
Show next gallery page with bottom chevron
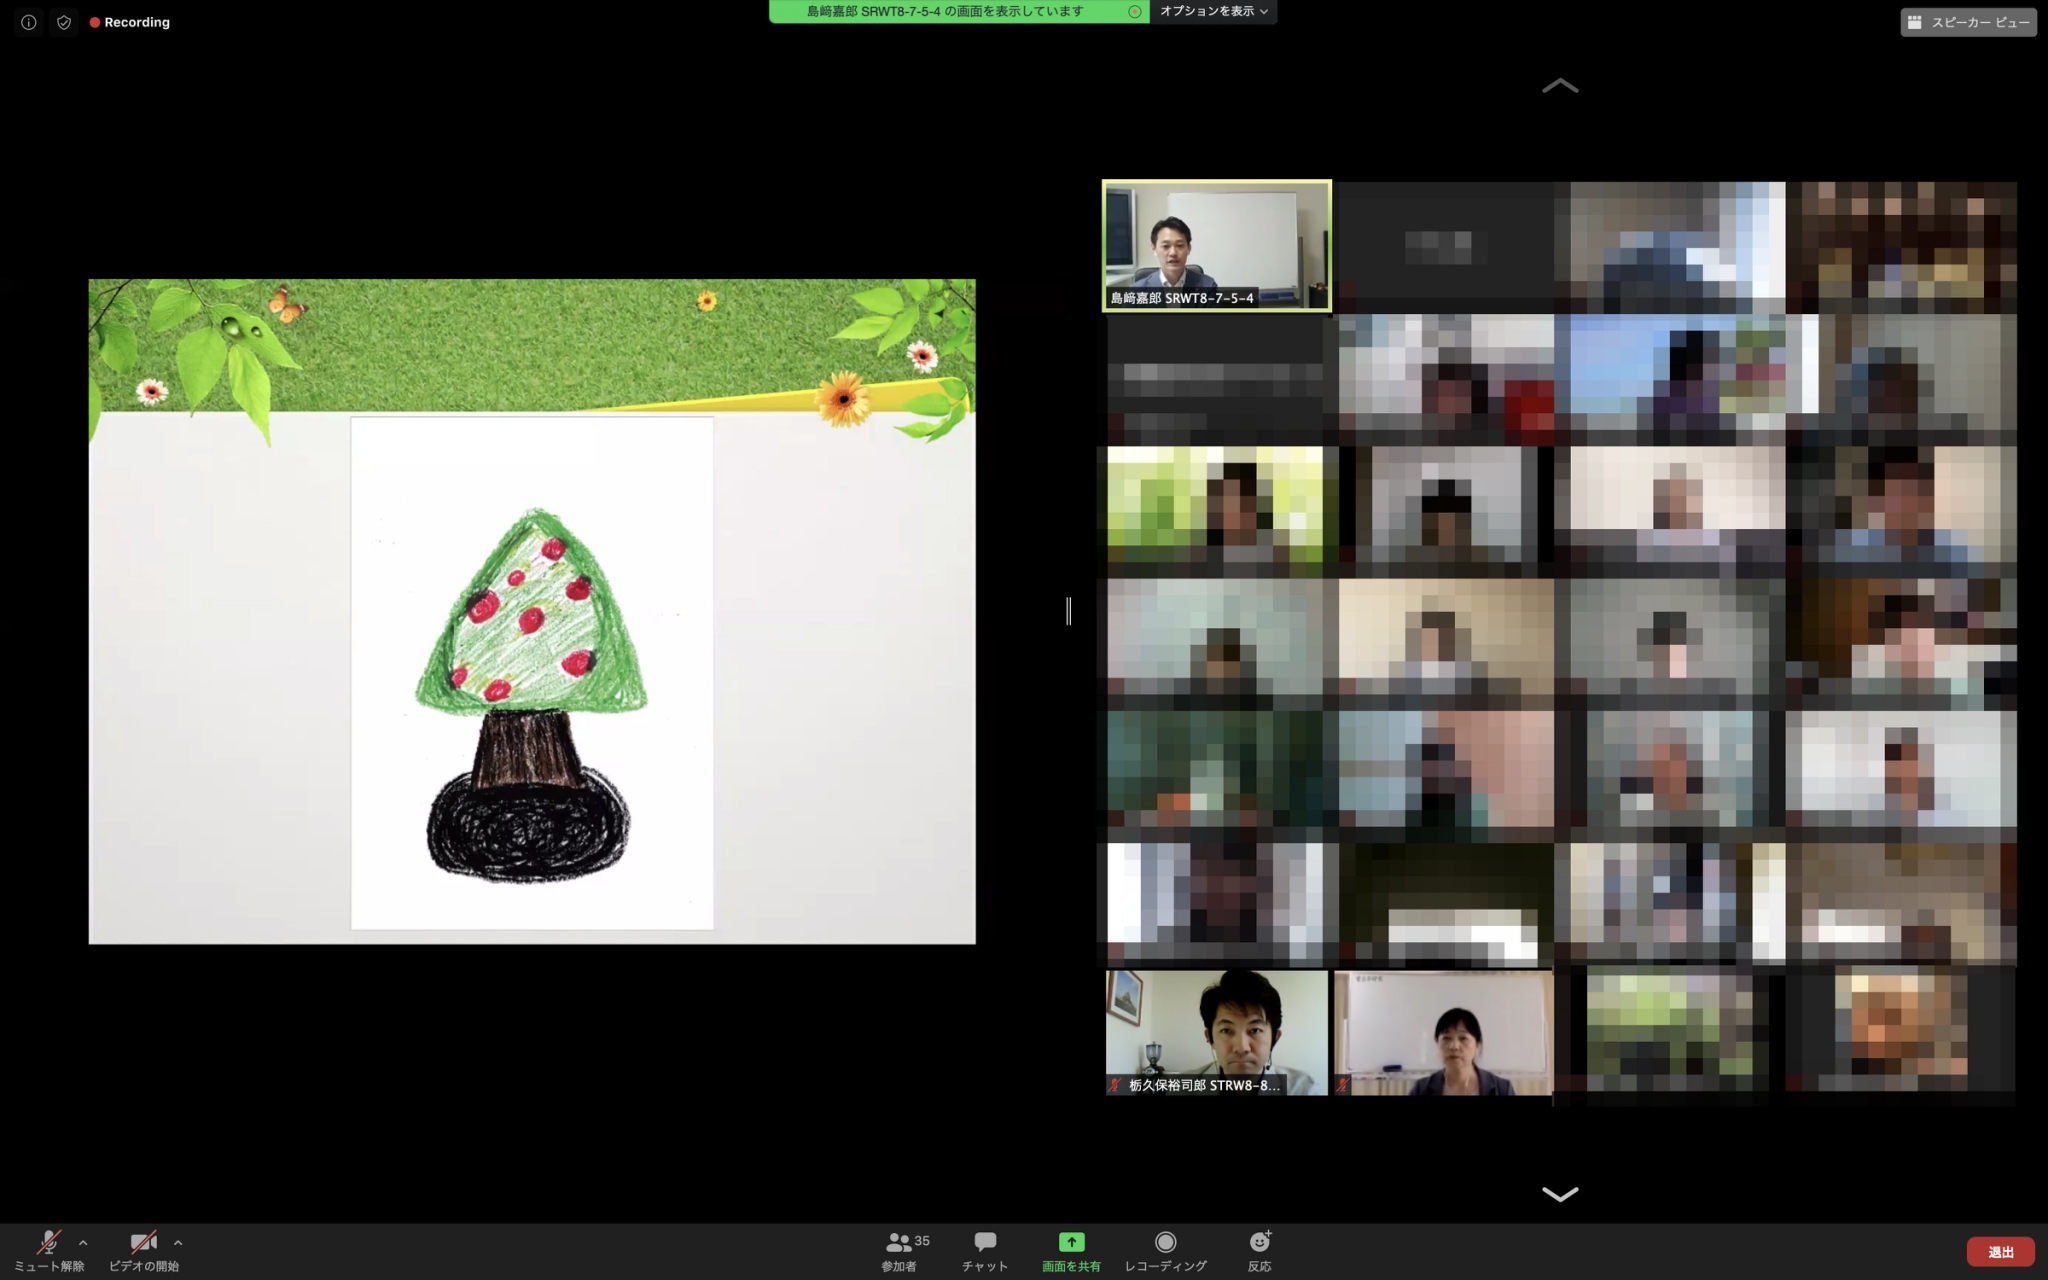(x=1560, y=1194)
